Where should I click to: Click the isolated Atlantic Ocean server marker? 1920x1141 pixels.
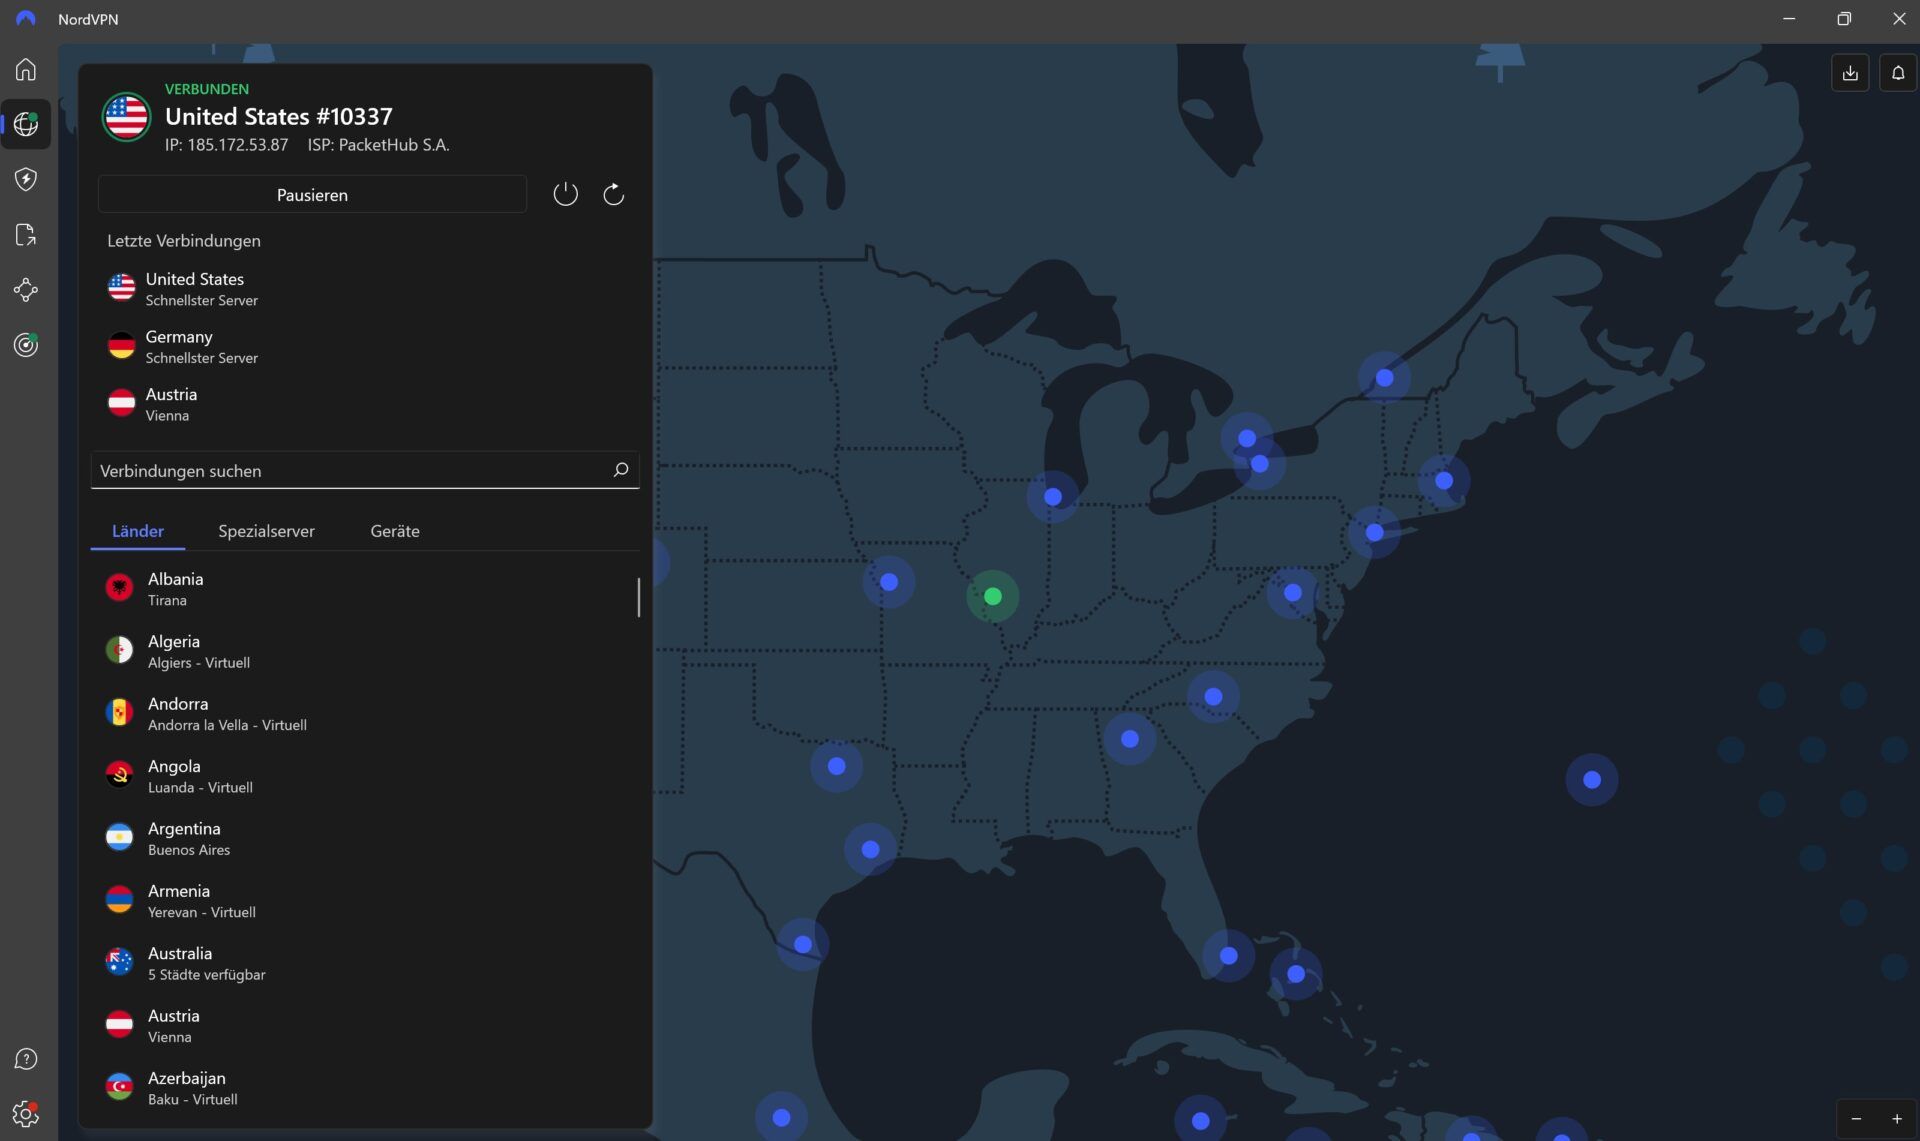point(1592,779)
